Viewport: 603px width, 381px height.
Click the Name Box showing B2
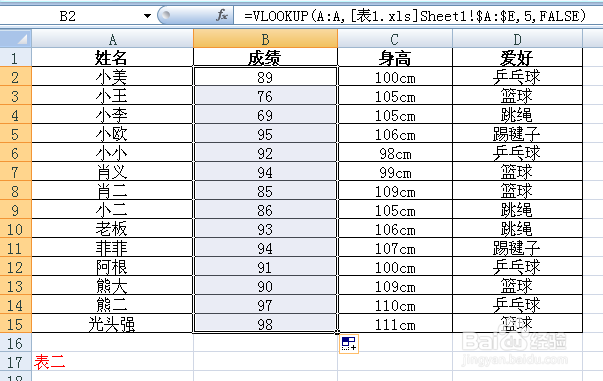[x=68, y=16]
